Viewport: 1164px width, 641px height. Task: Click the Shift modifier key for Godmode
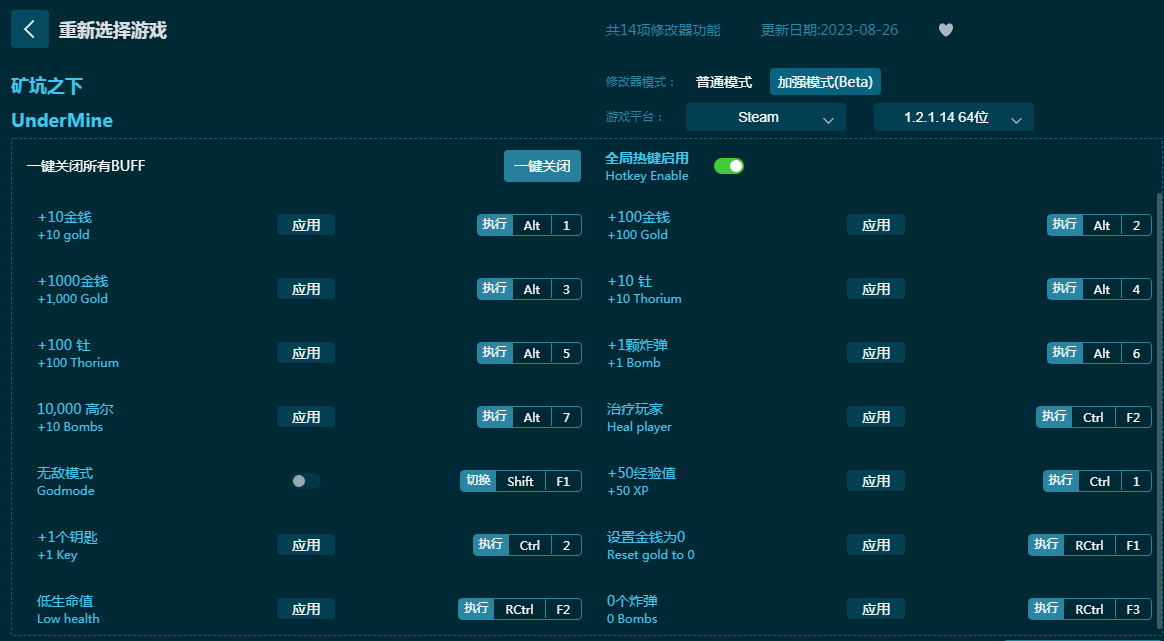pos(520,481)
